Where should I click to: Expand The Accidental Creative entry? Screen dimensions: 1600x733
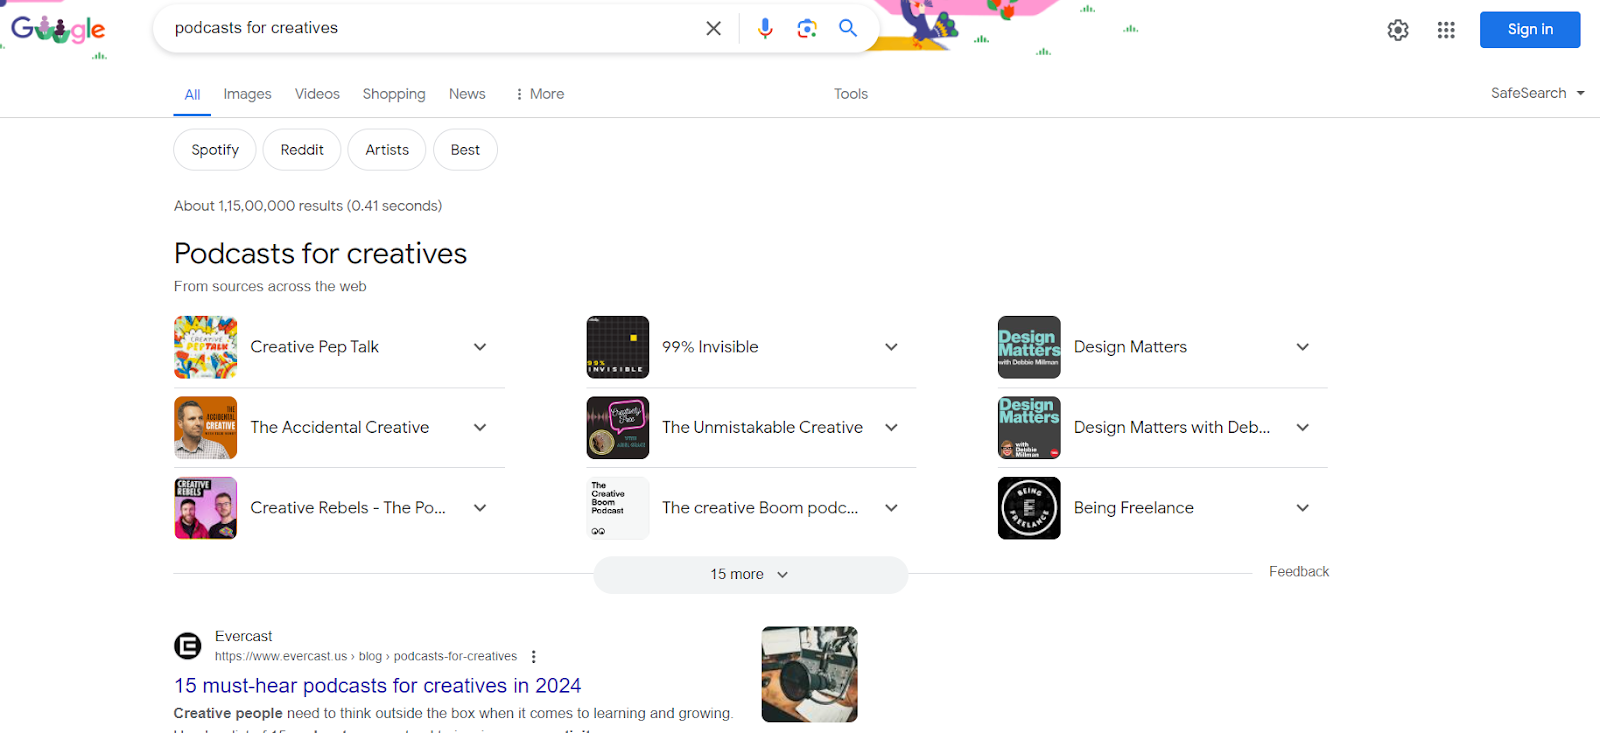[x=480, y=428]
